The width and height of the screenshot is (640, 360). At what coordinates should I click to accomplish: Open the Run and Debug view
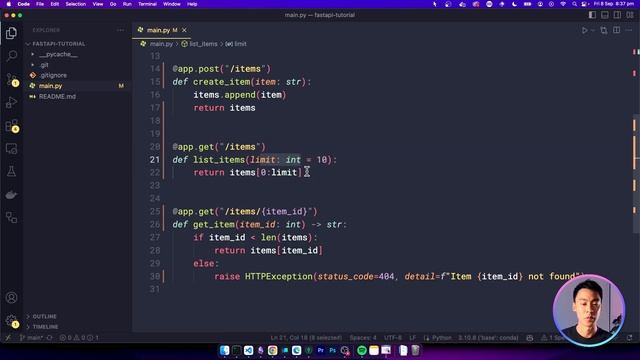pyautogui.click(x=11, y=102)
